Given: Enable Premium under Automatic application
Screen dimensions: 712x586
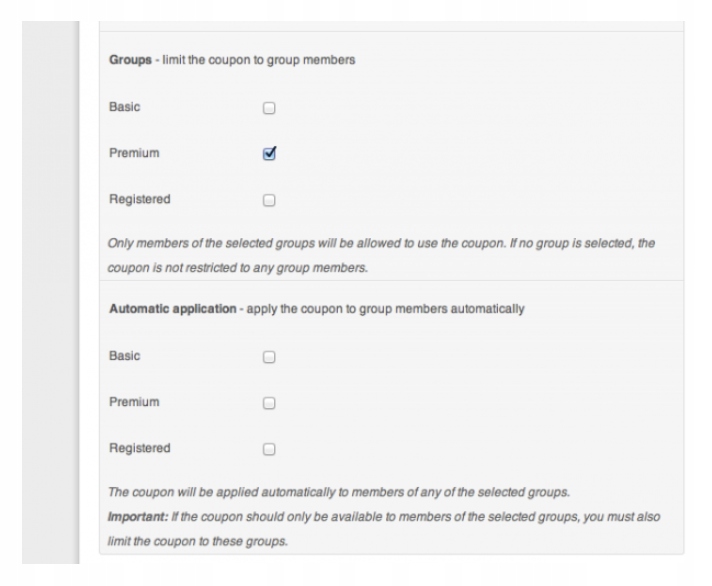Looking at the screenshot, I should (268, 401).
